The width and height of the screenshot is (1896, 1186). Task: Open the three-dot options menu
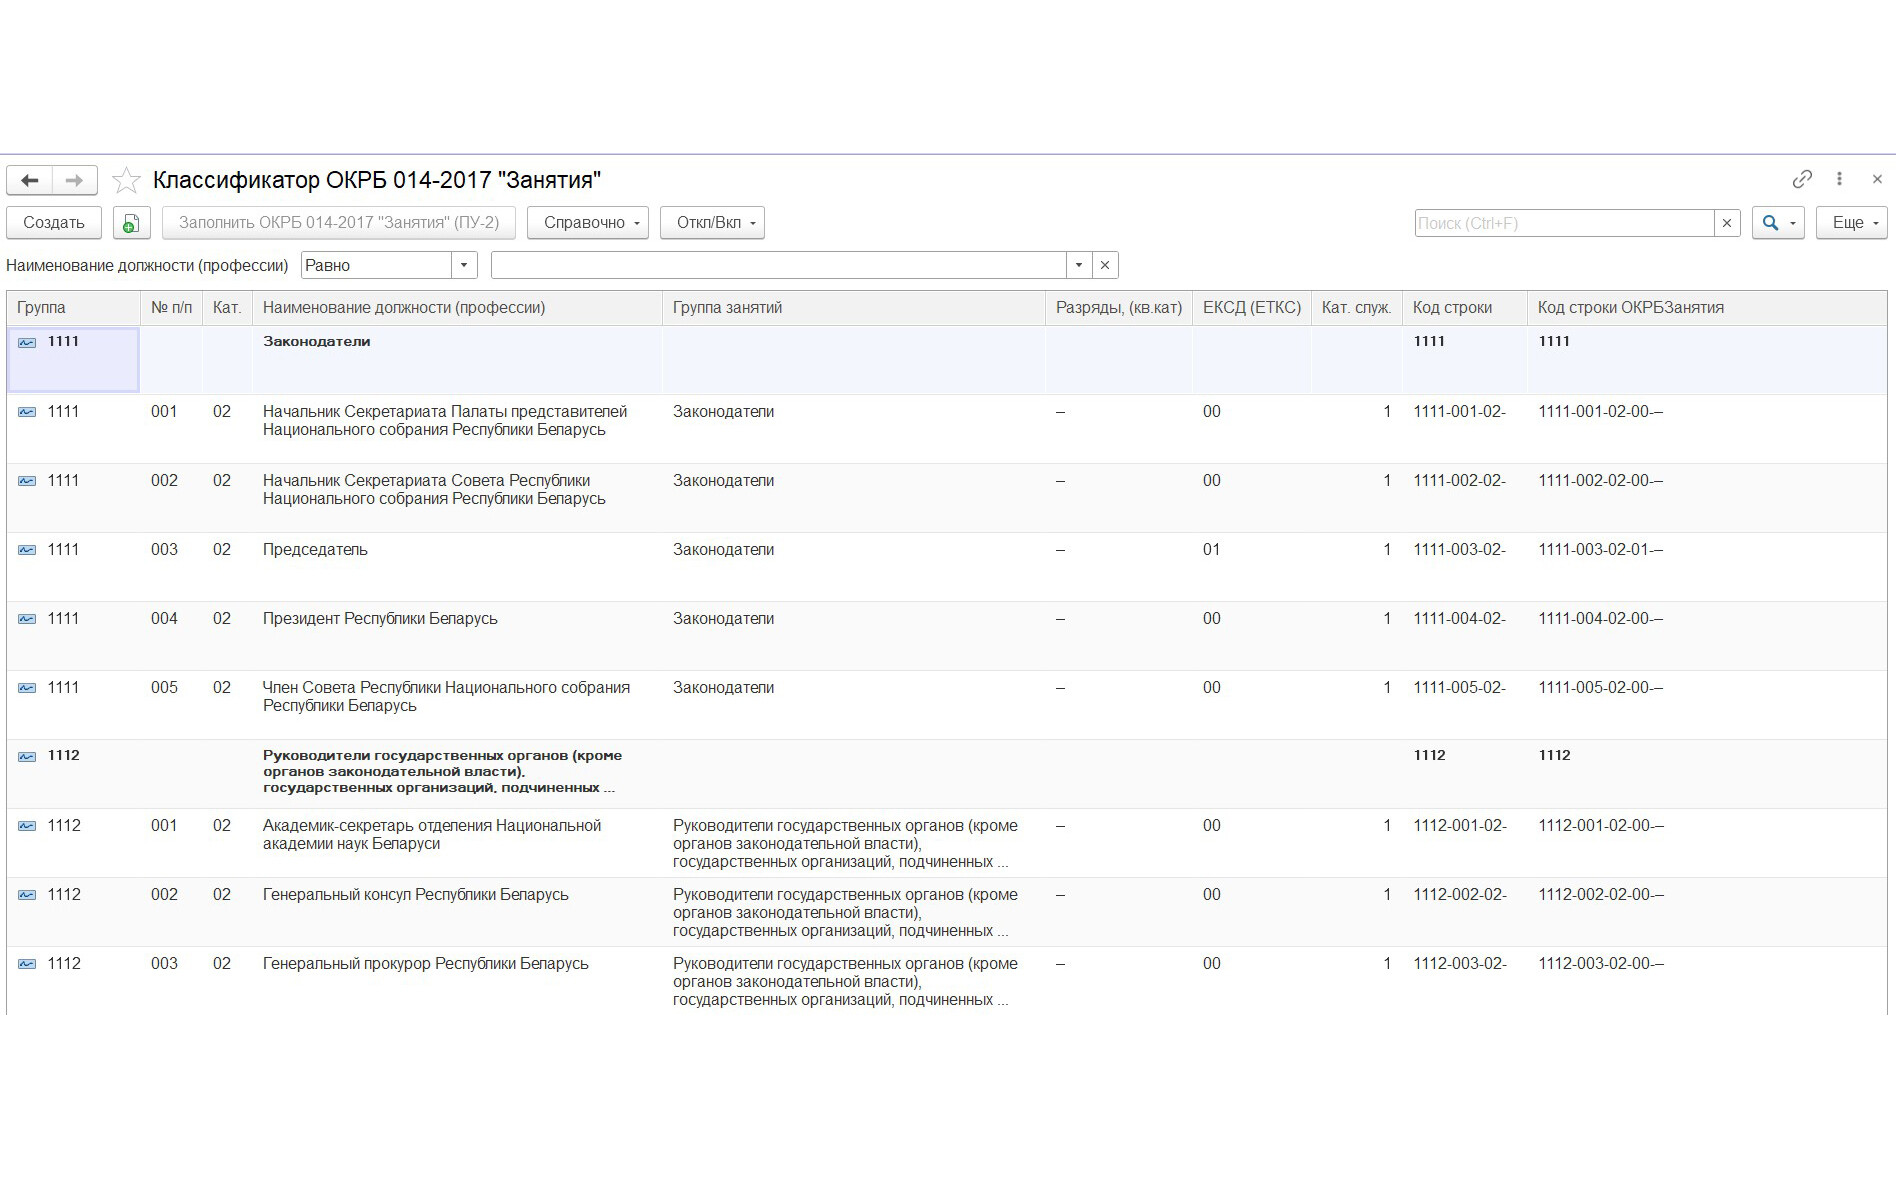[1839, 179]
